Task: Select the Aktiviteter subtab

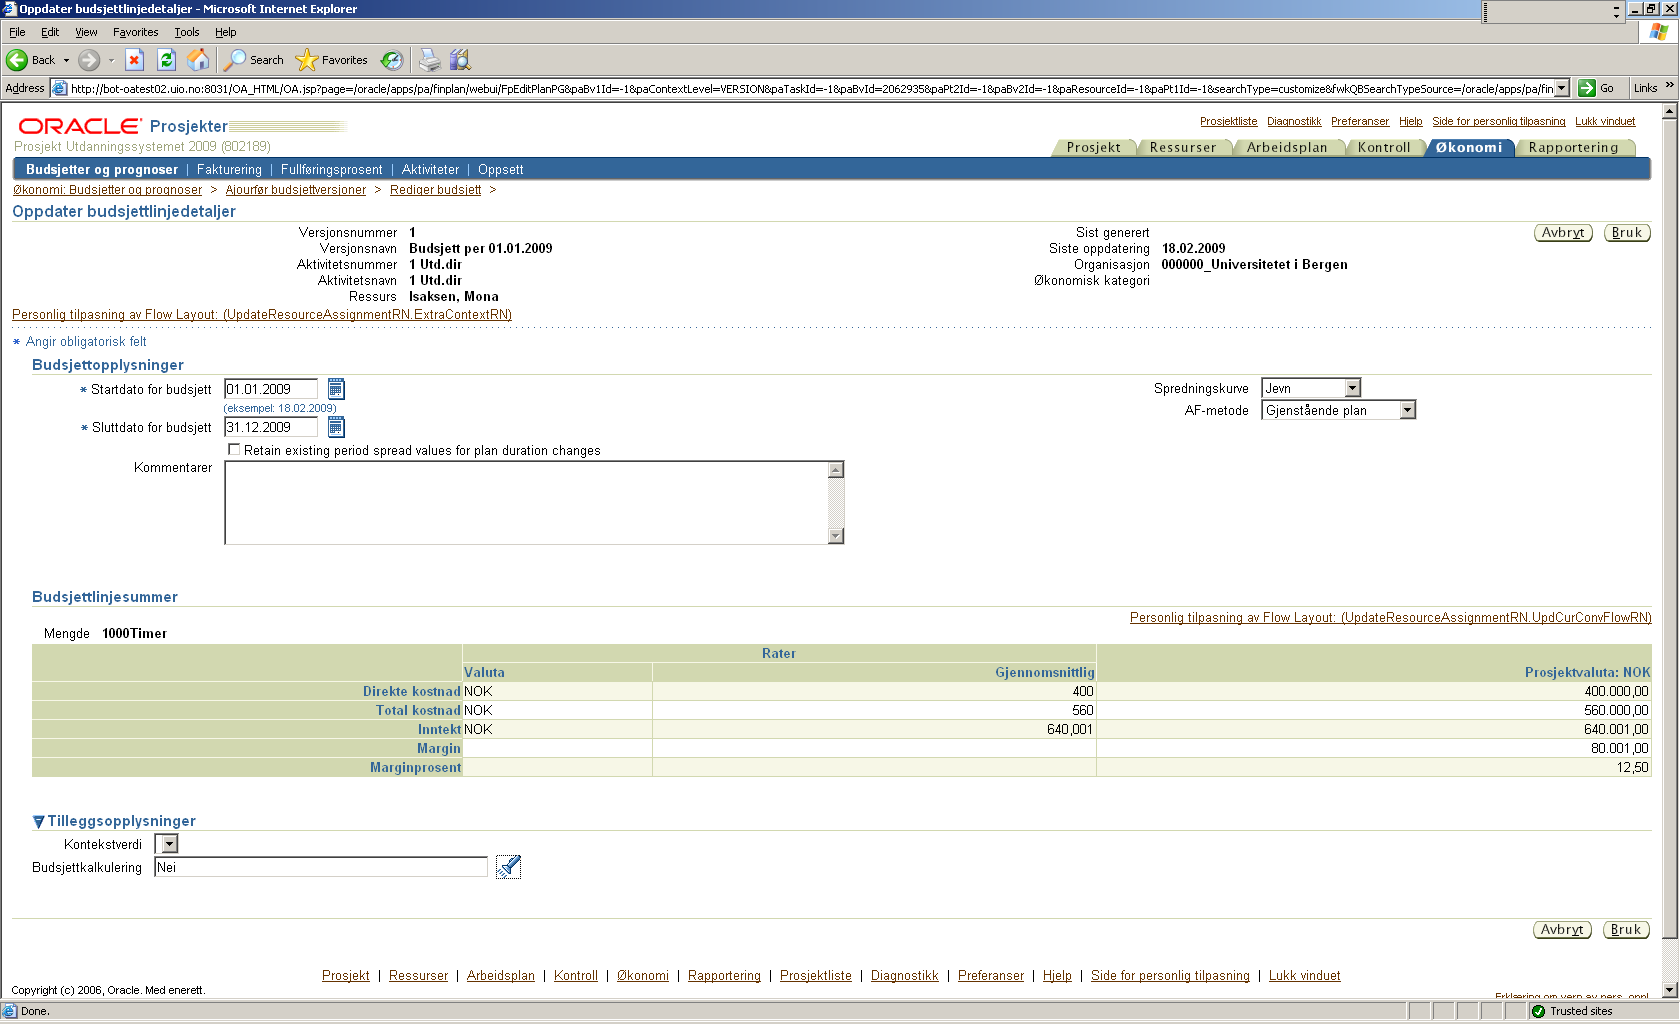Action: 430,170
